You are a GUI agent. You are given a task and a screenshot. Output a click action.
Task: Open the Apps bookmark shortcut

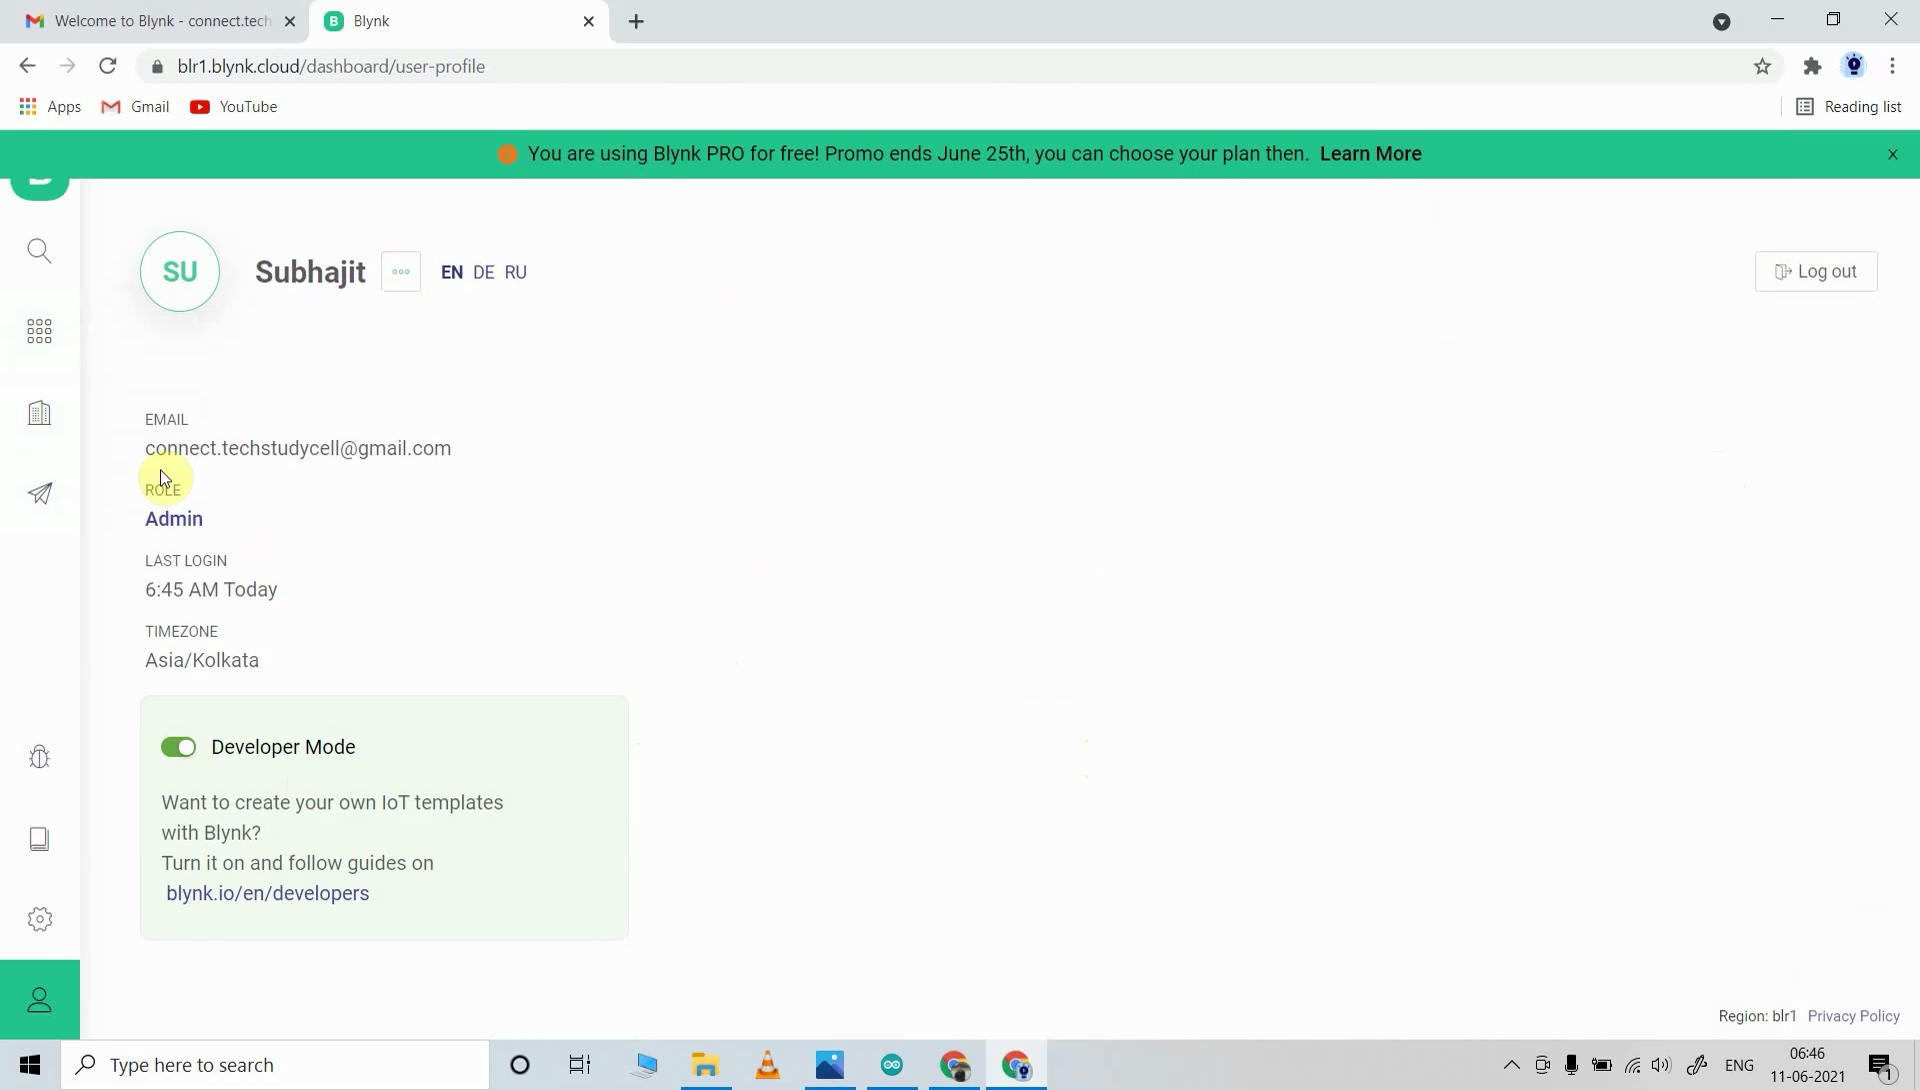(x=50, y=107)
